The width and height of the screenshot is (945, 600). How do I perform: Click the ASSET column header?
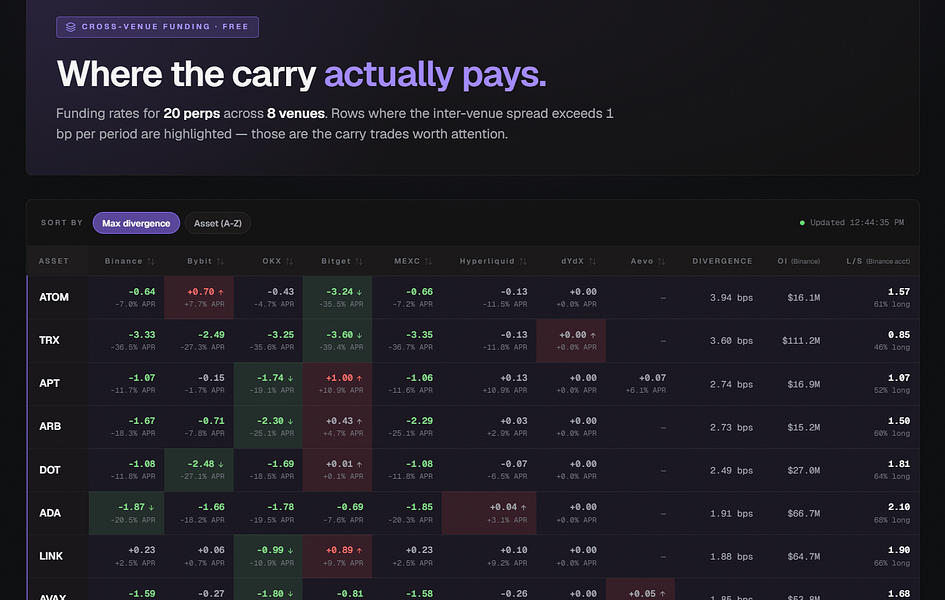54,261
